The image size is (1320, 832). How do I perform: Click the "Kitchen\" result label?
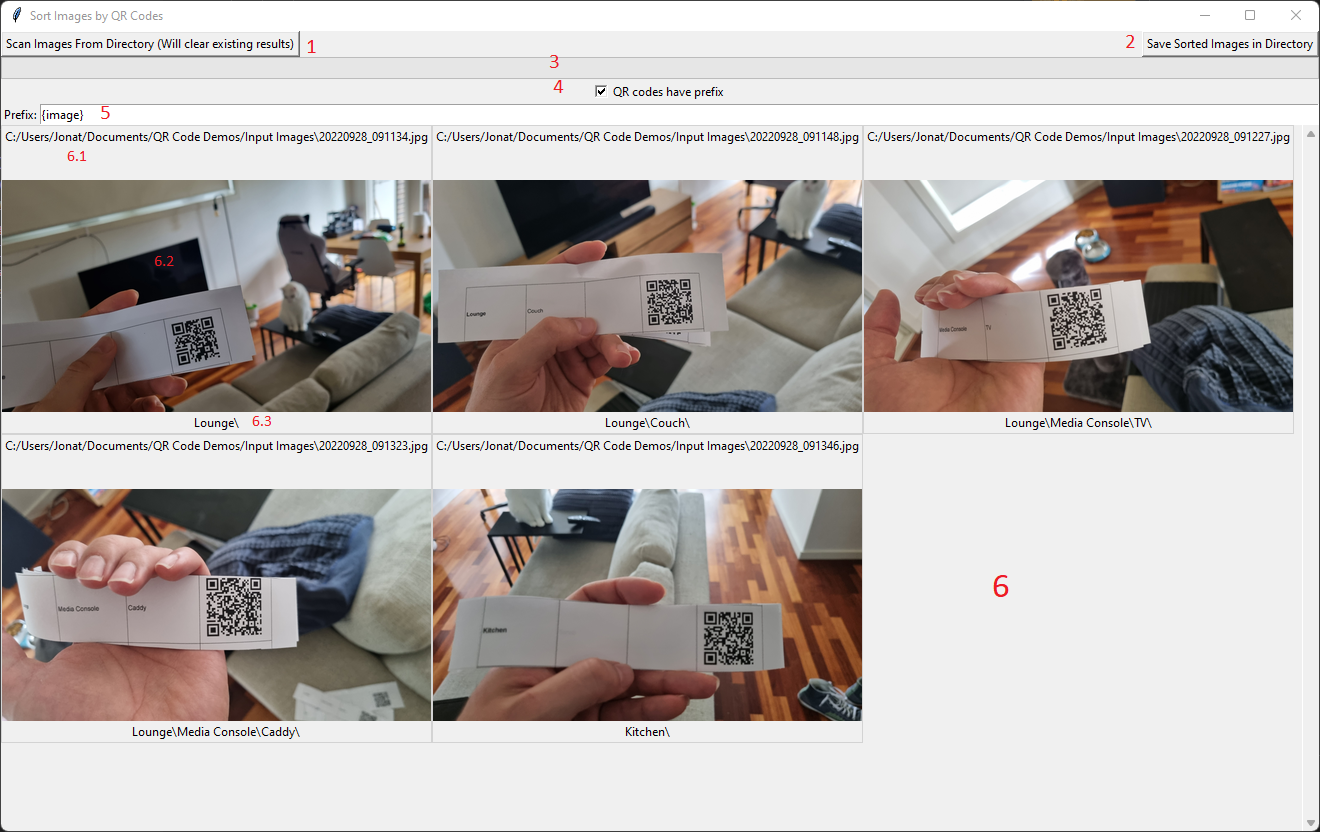point(647,732)
